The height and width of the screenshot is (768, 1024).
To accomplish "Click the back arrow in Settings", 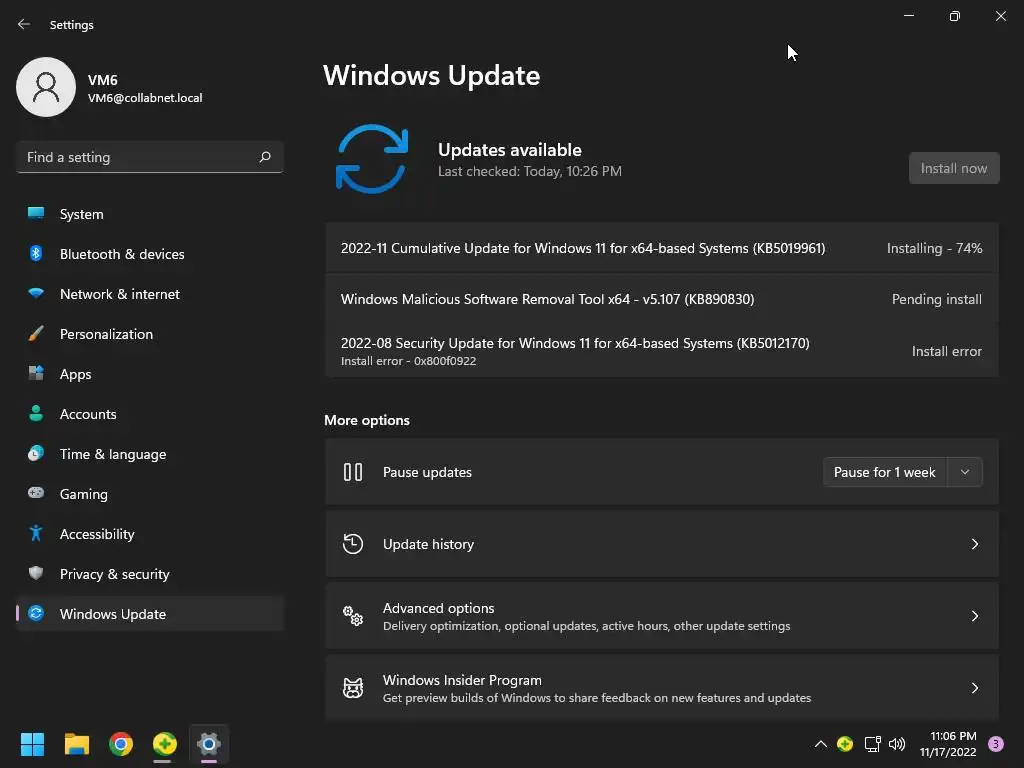I will pyautogui.click(x=24, y=24).
